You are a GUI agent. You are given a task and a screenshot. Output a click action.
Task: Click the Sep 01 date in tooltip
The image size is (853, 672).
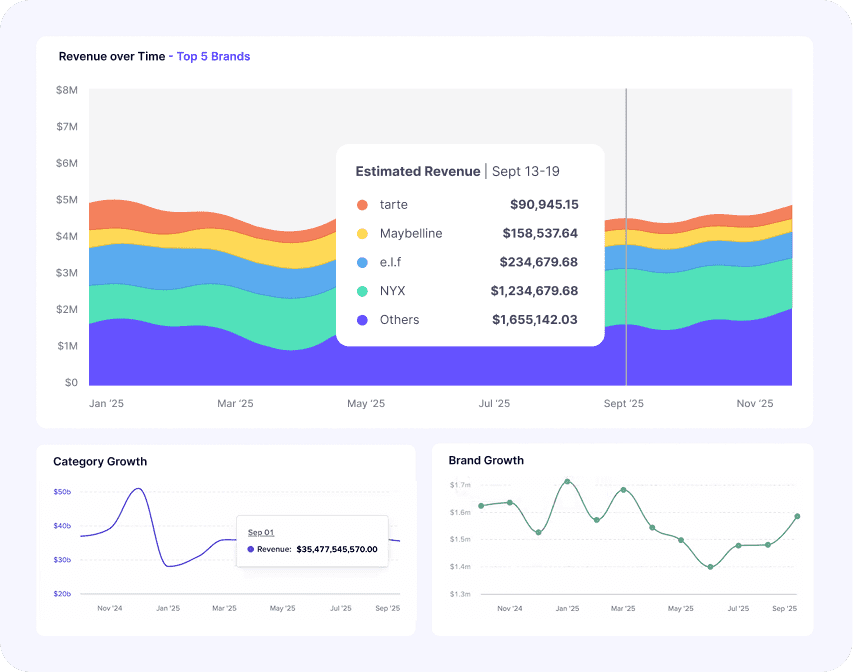click(x=261, y=533)
